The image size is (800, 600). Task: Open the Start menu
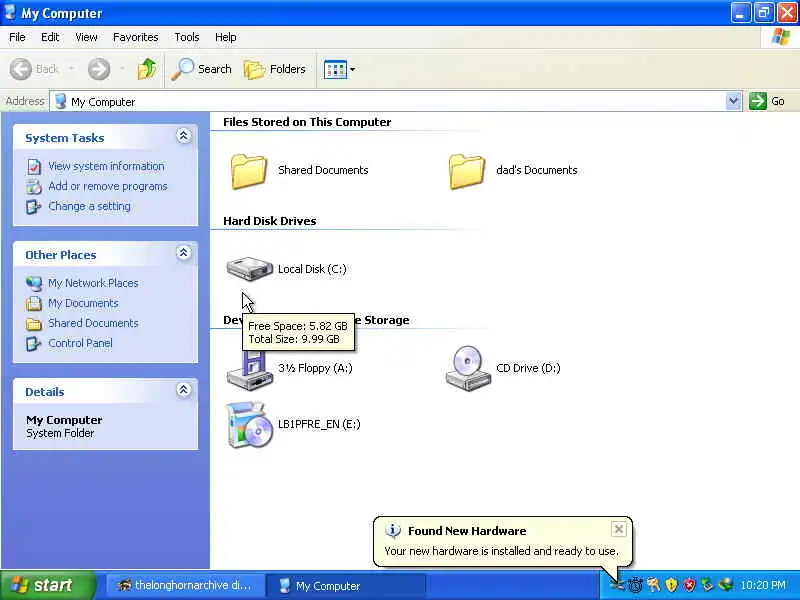pos(48,585)
